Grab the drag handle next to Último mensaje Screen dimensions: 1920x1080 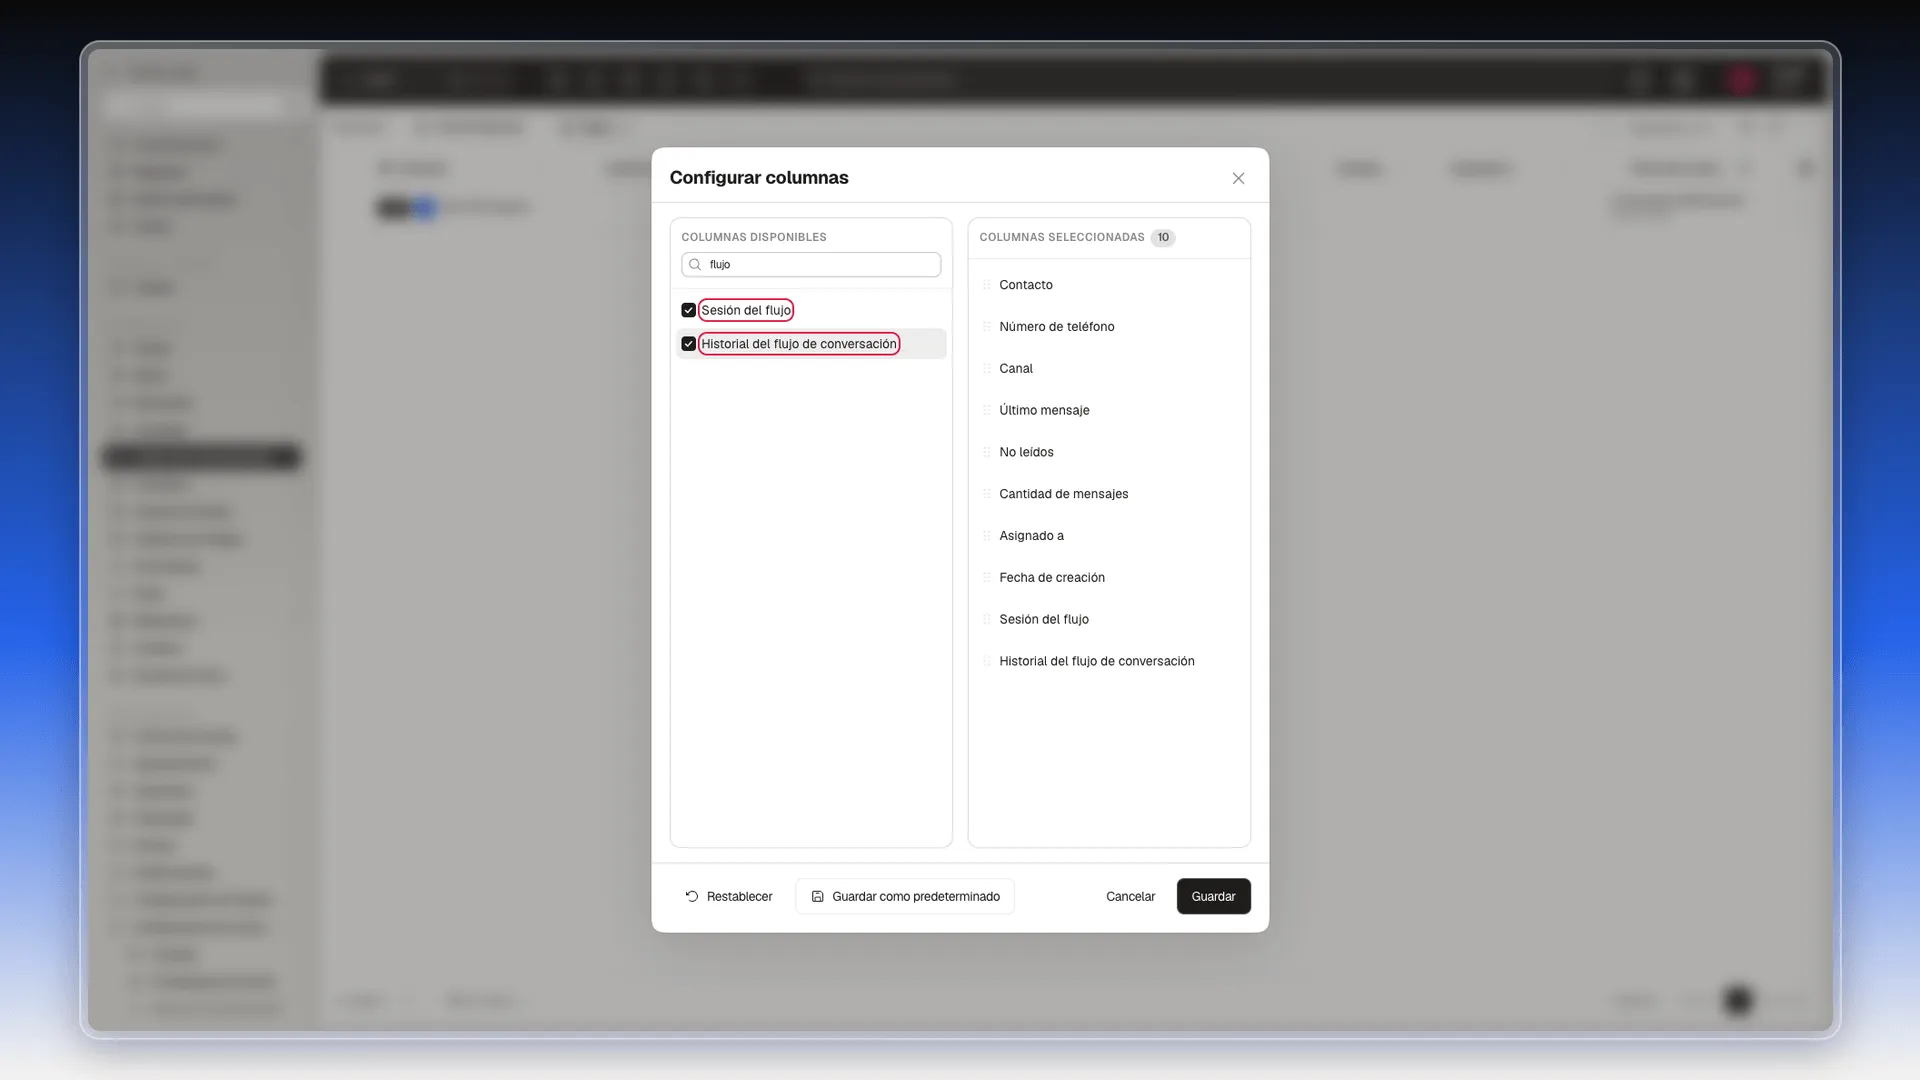pos(987,411)
